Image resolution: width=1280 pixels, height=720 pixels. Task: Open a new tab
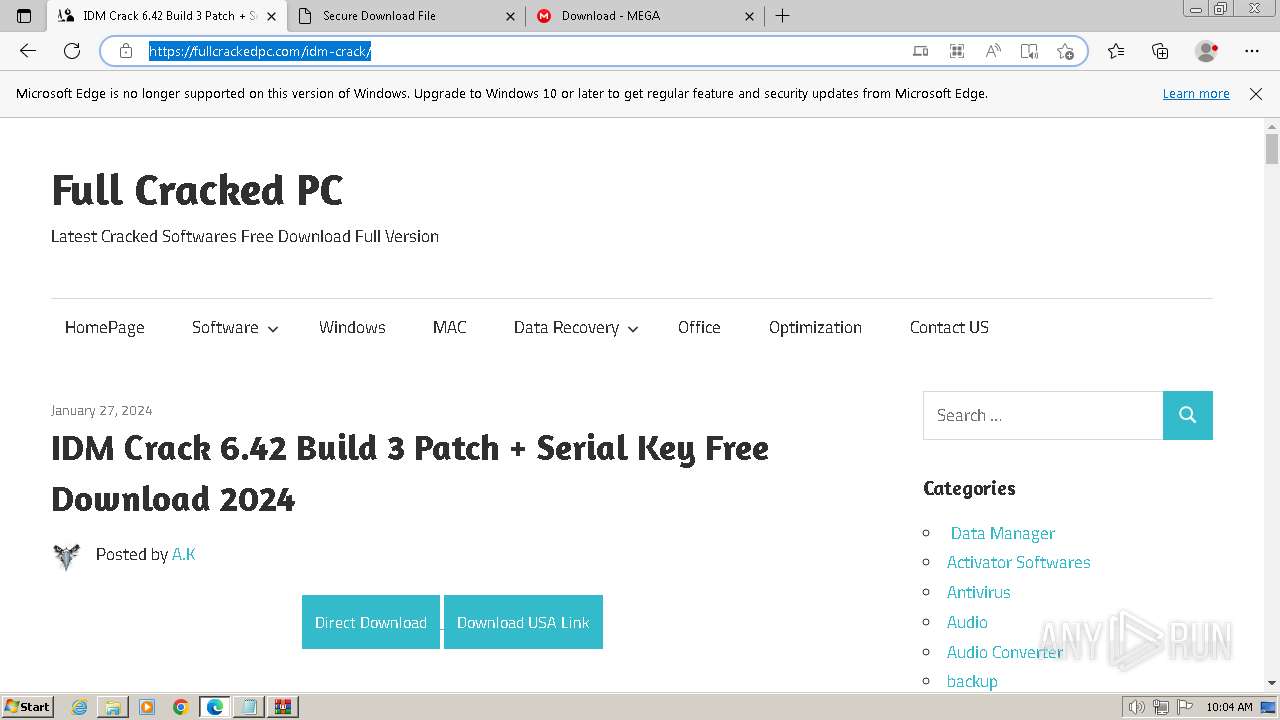point(782,16)
